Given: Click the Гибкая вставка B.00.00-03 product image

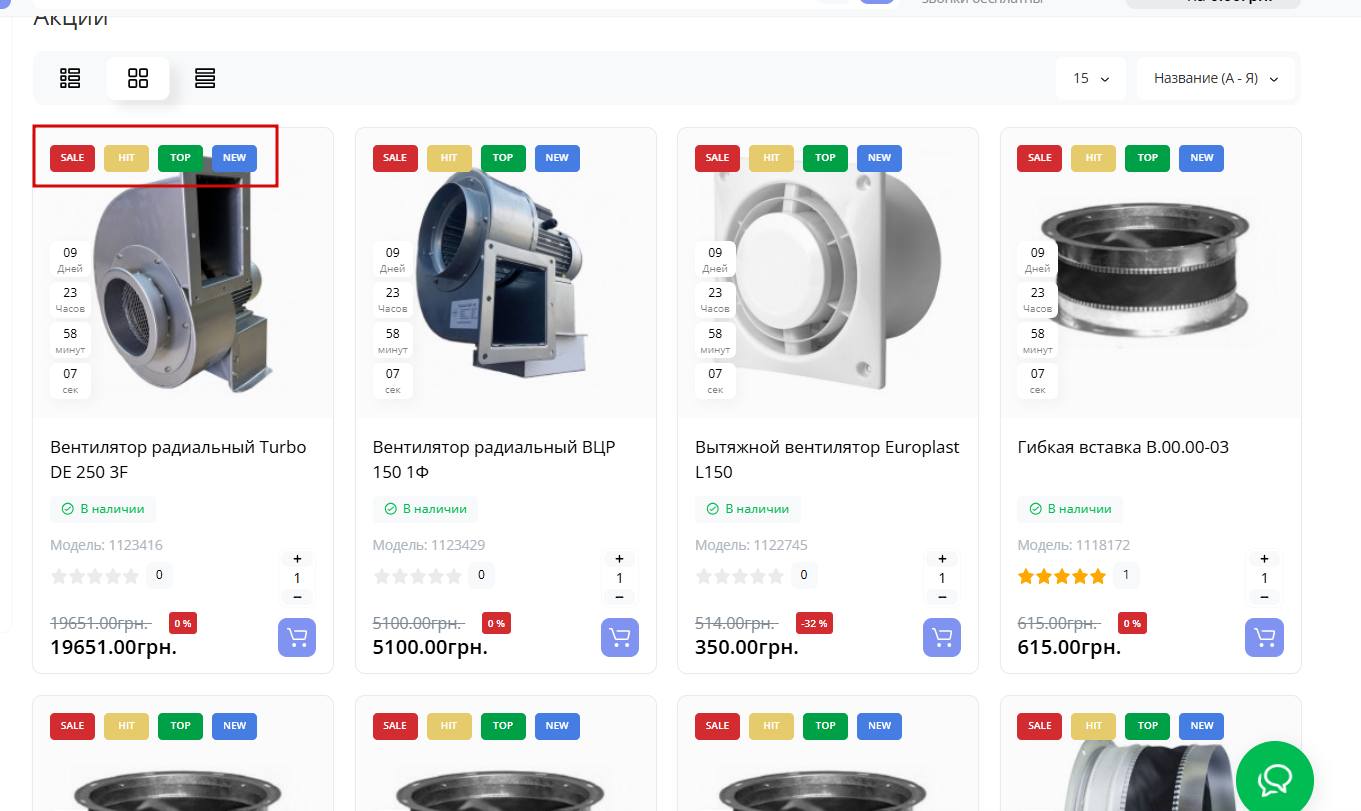Looking at the screenshot, I should coord(1151,273).
